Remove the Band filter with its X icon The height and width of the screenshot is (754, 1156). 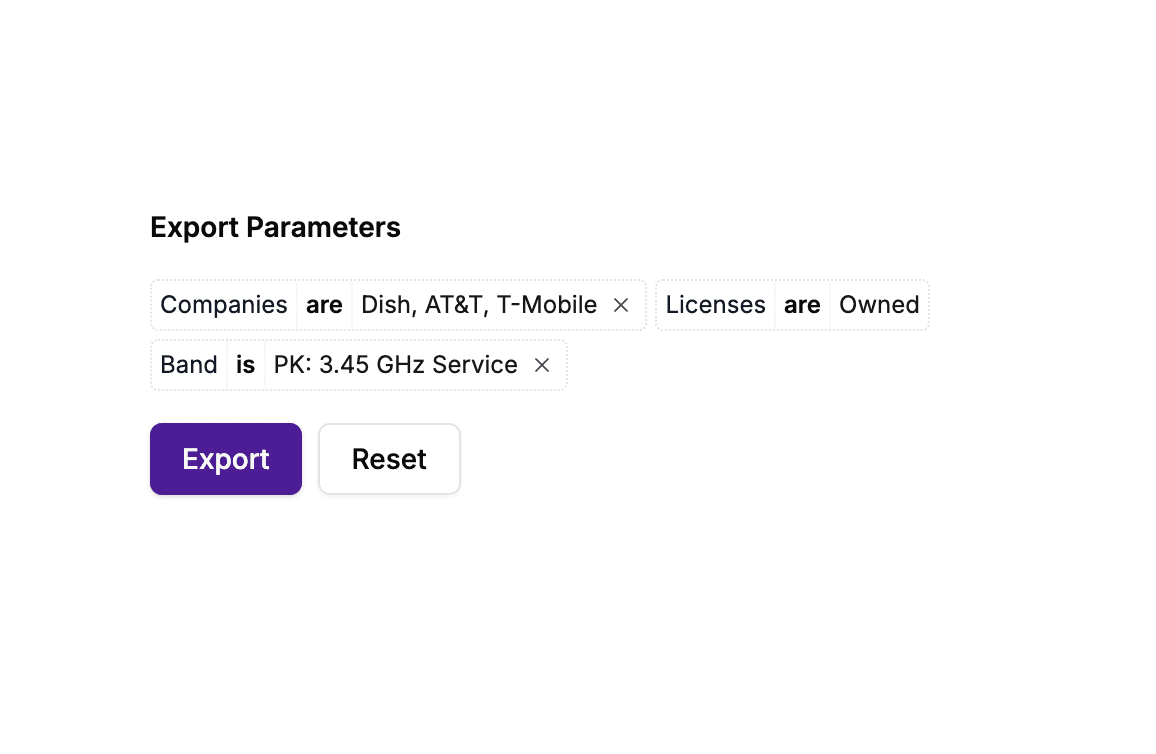pos(542,365)
